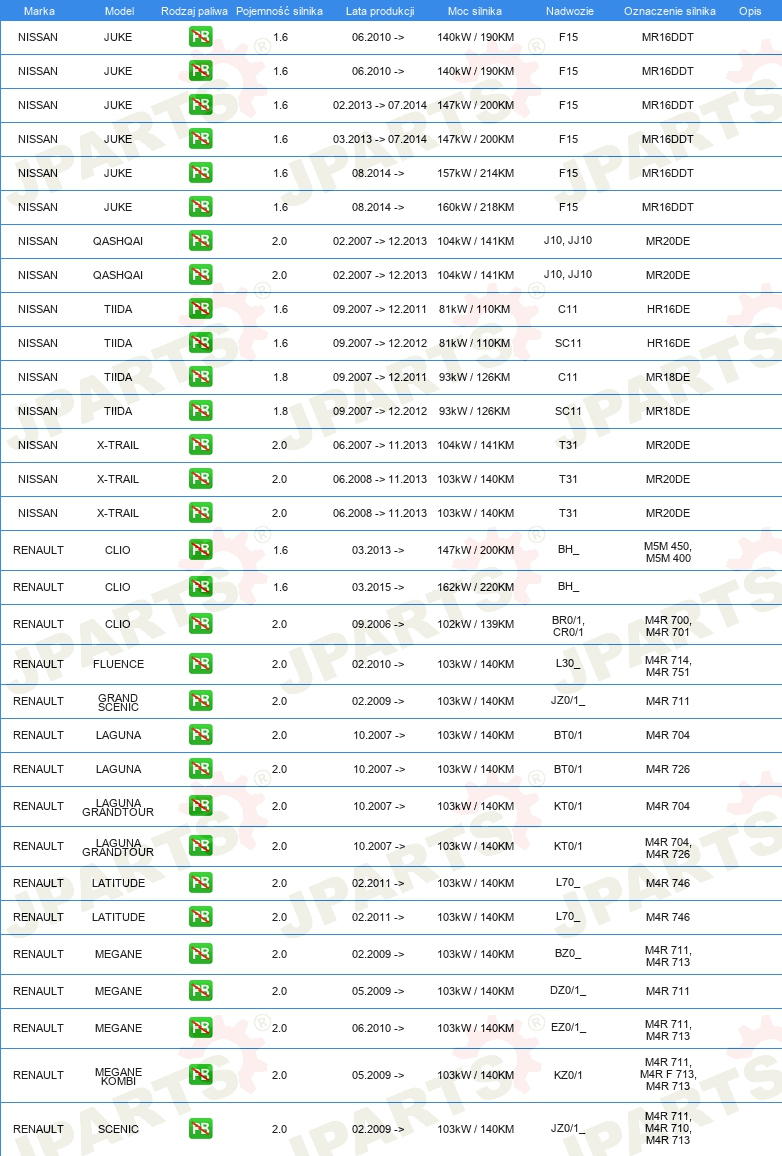Click fuel icon in LAGUNA BT0/1 M4R 726 row
782x1156 pixels.
tap(200, 768)
